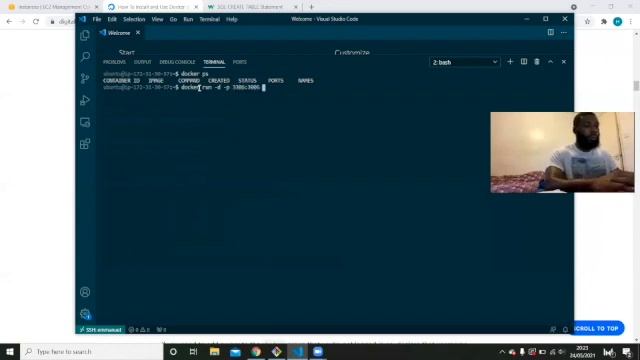Select the 2: bash terminal dropdown
The width and height of the screenshot is (640, 360).
[x=465, y=62]
